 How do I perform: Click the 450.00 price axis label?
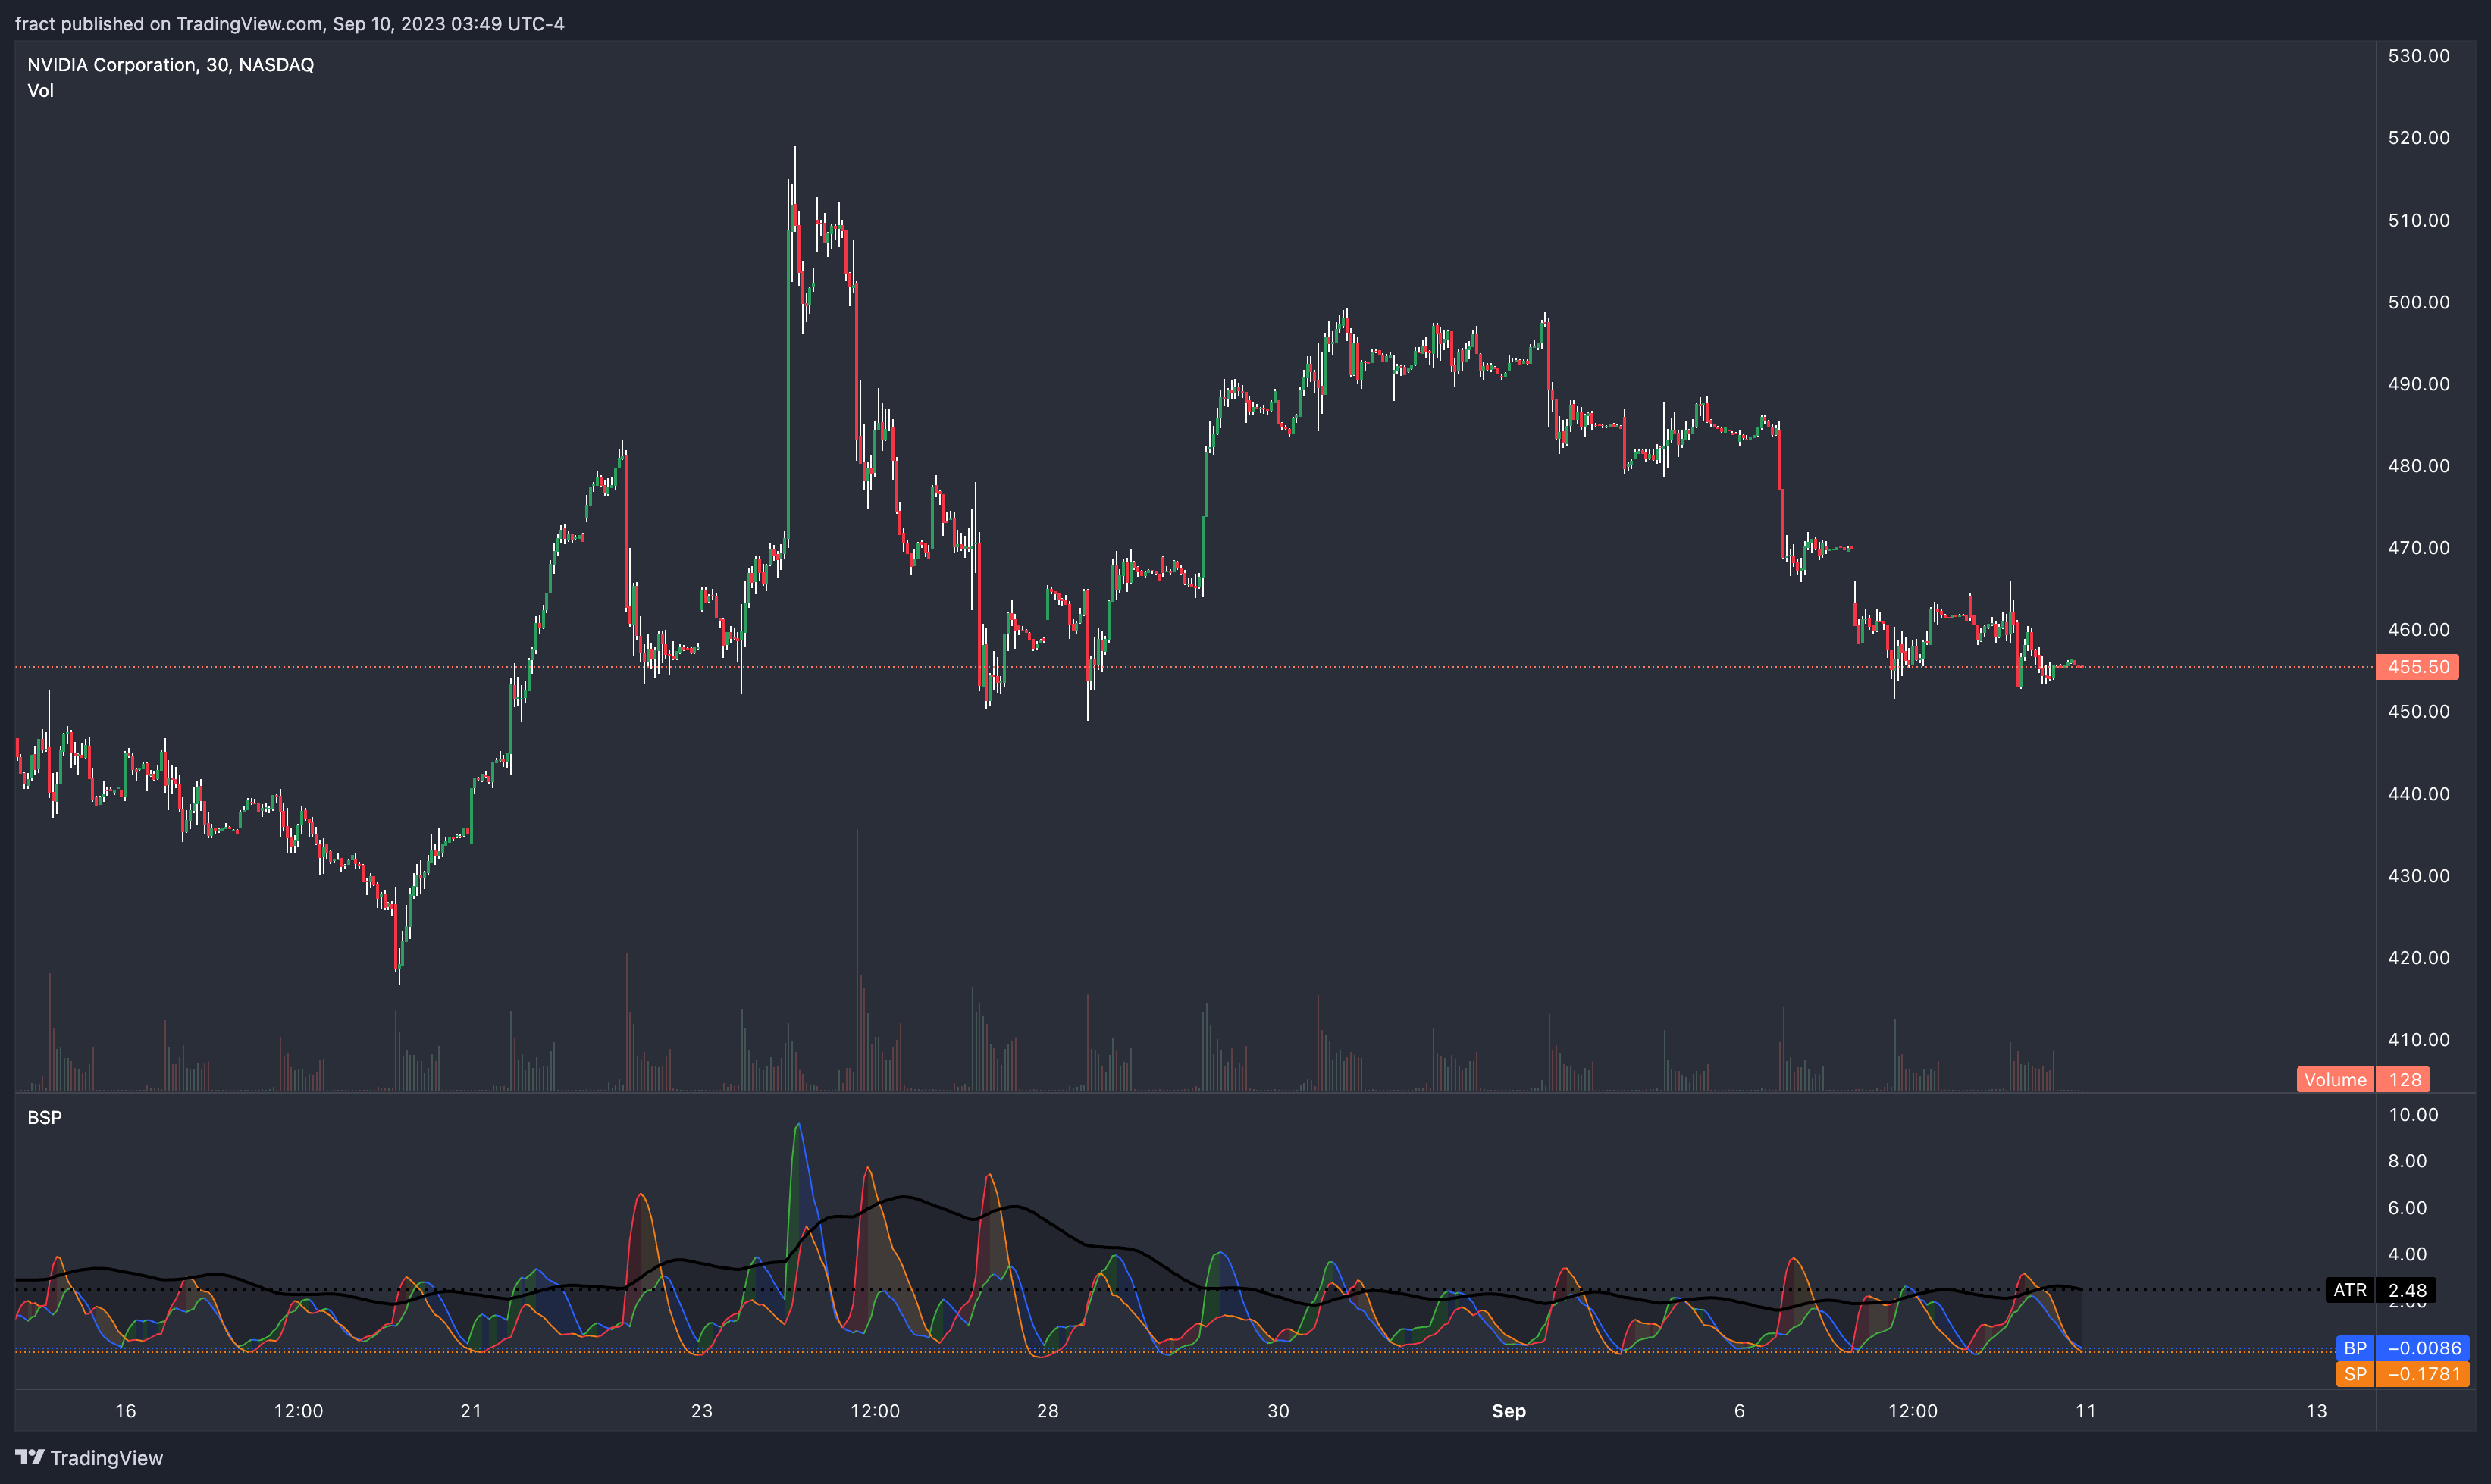click(2418, 712)
